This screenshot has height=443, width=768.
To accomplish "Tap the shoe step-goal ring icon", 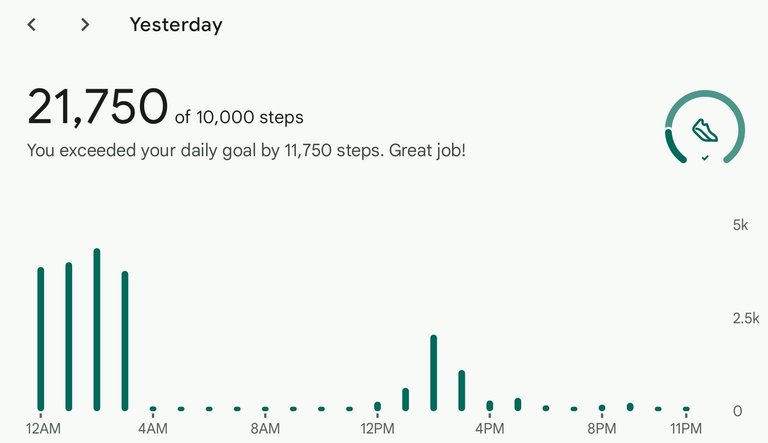I will [x=705, y=127].
